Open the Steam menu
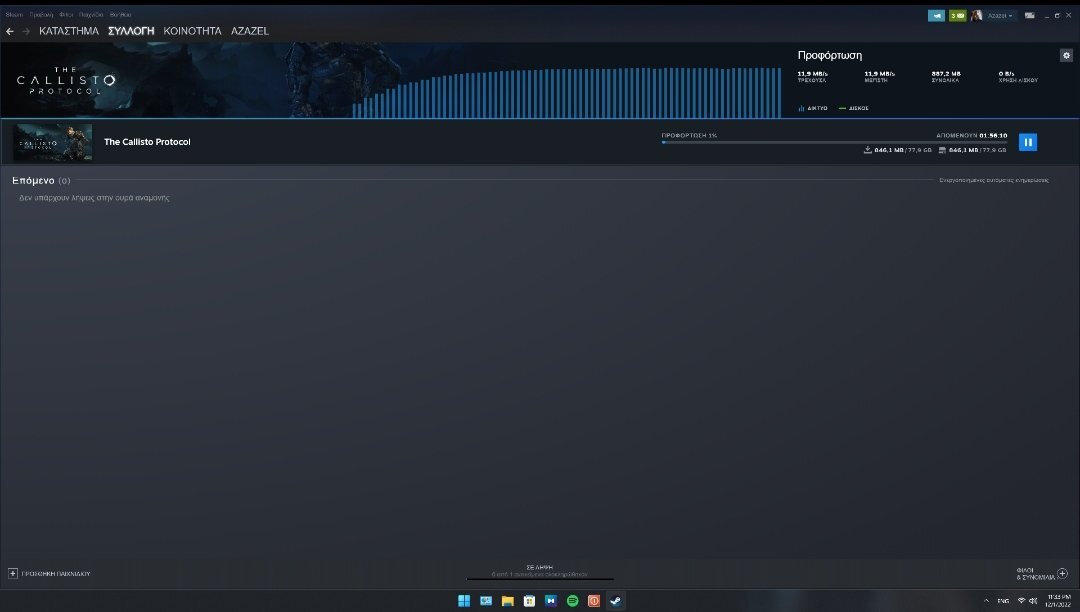1080x612 pixels. click(x=14, y=14)
